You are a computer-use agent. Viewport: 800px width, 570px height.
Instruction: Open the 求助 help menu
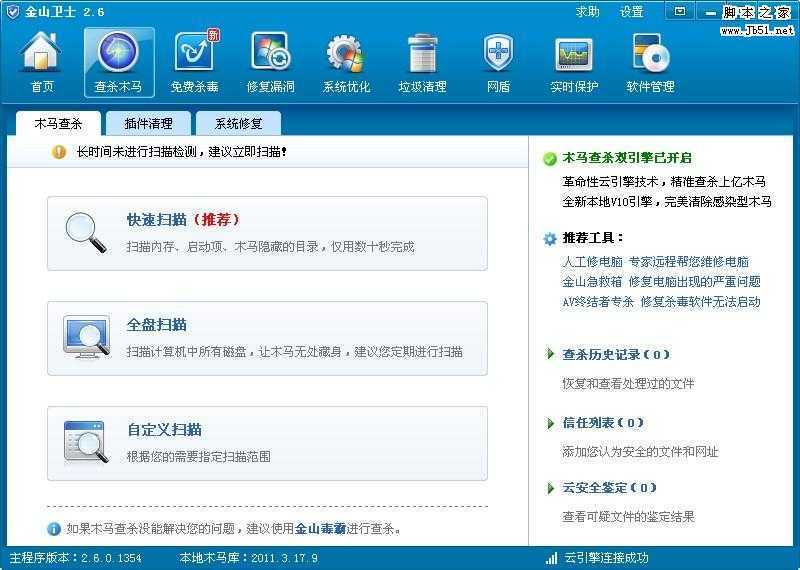tap(587, 11)
